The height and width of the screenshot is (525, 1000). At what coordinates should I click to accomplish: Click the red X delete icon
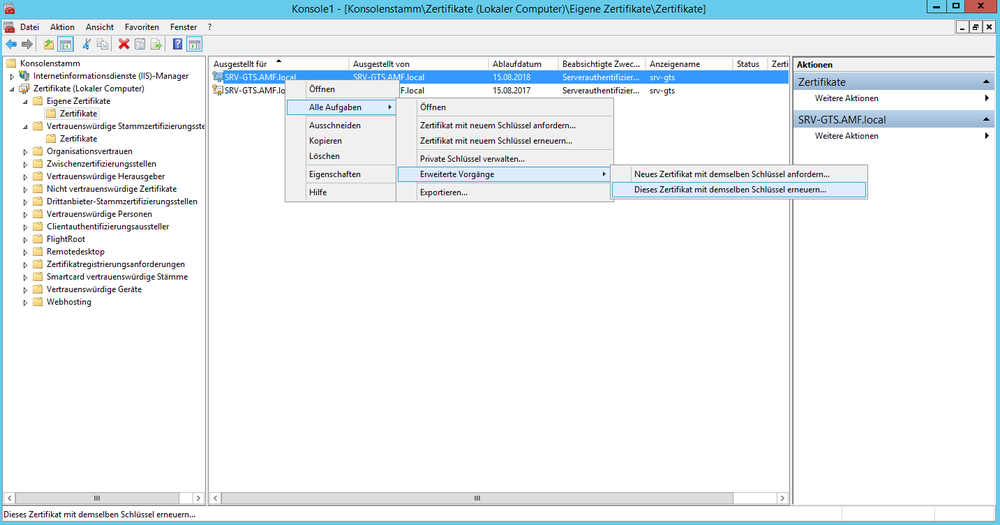[124, 44]
